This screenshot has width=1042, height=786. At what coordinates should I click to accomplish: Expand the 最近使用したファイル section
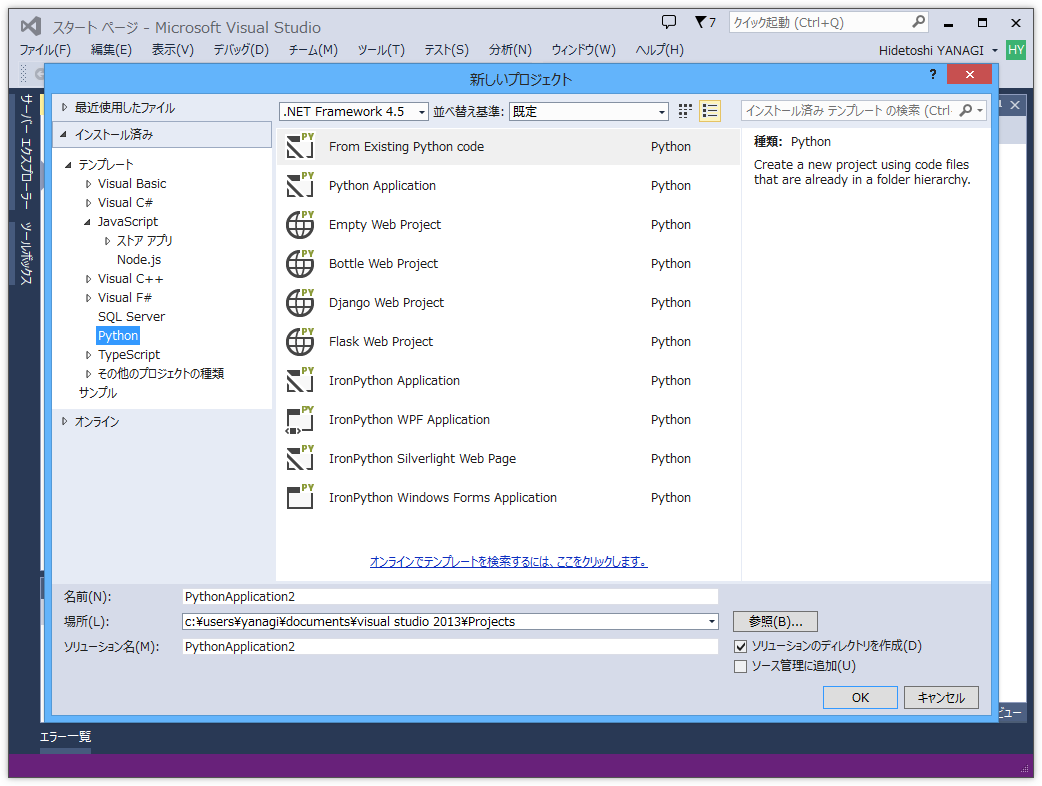point(64,107)
